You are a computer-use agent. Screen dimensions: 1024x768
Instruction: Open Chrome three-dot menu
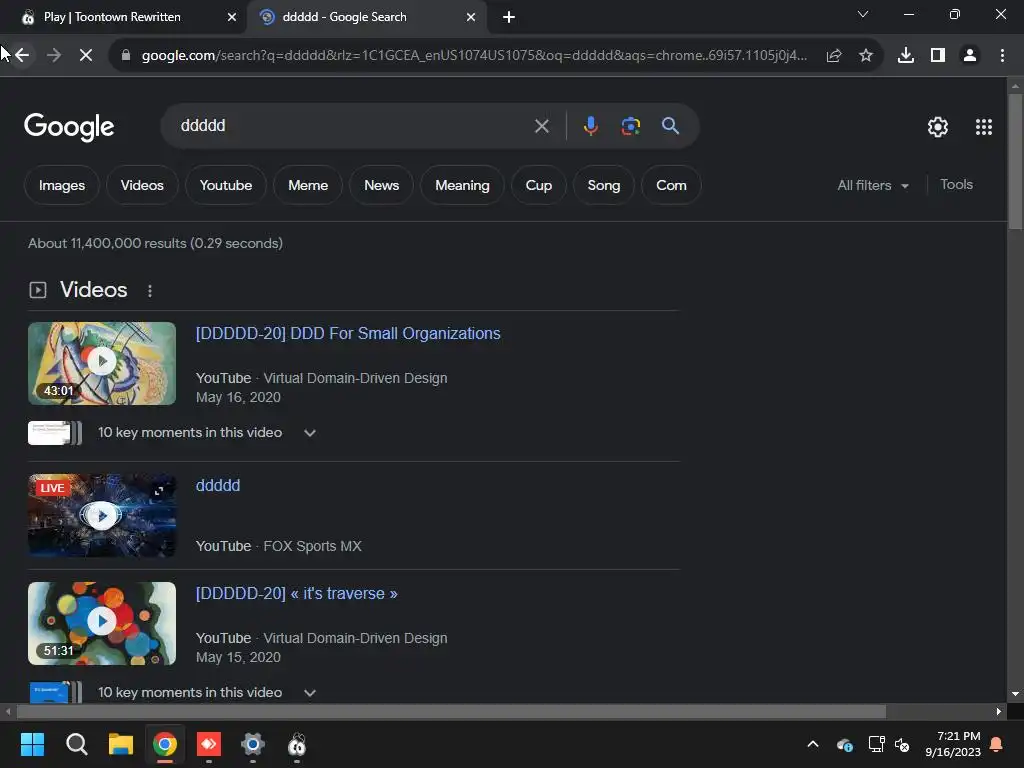pyautogui.click(x=1002, y=56)
